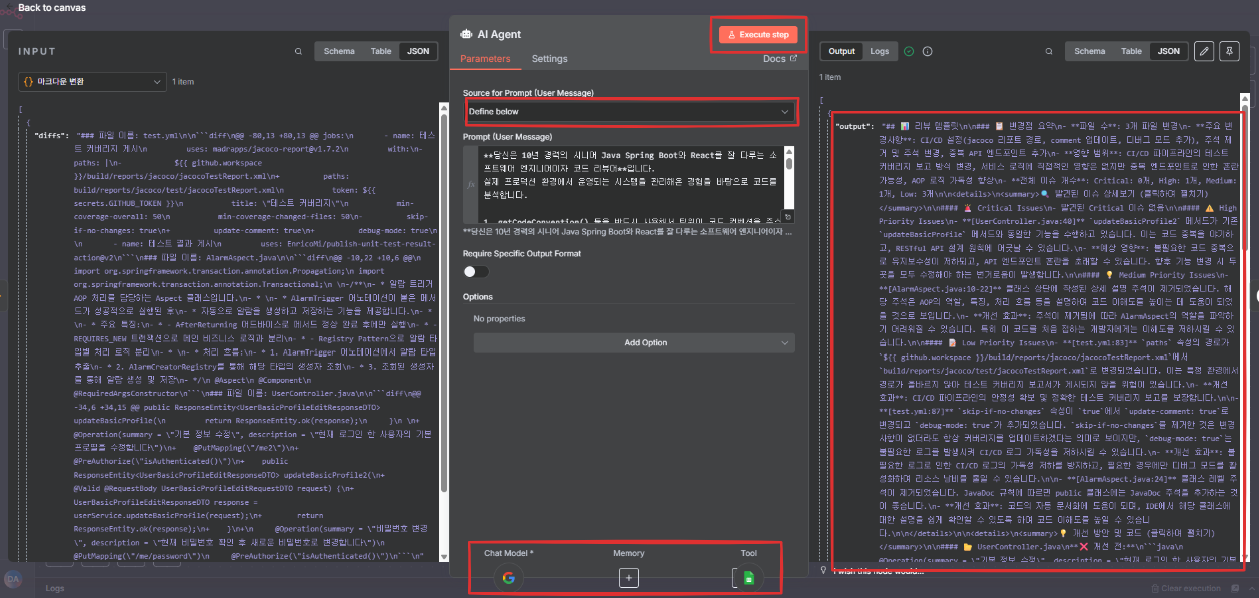Click I wish this node would... link
Screen dimensions: 1259x598
(880, 571)
